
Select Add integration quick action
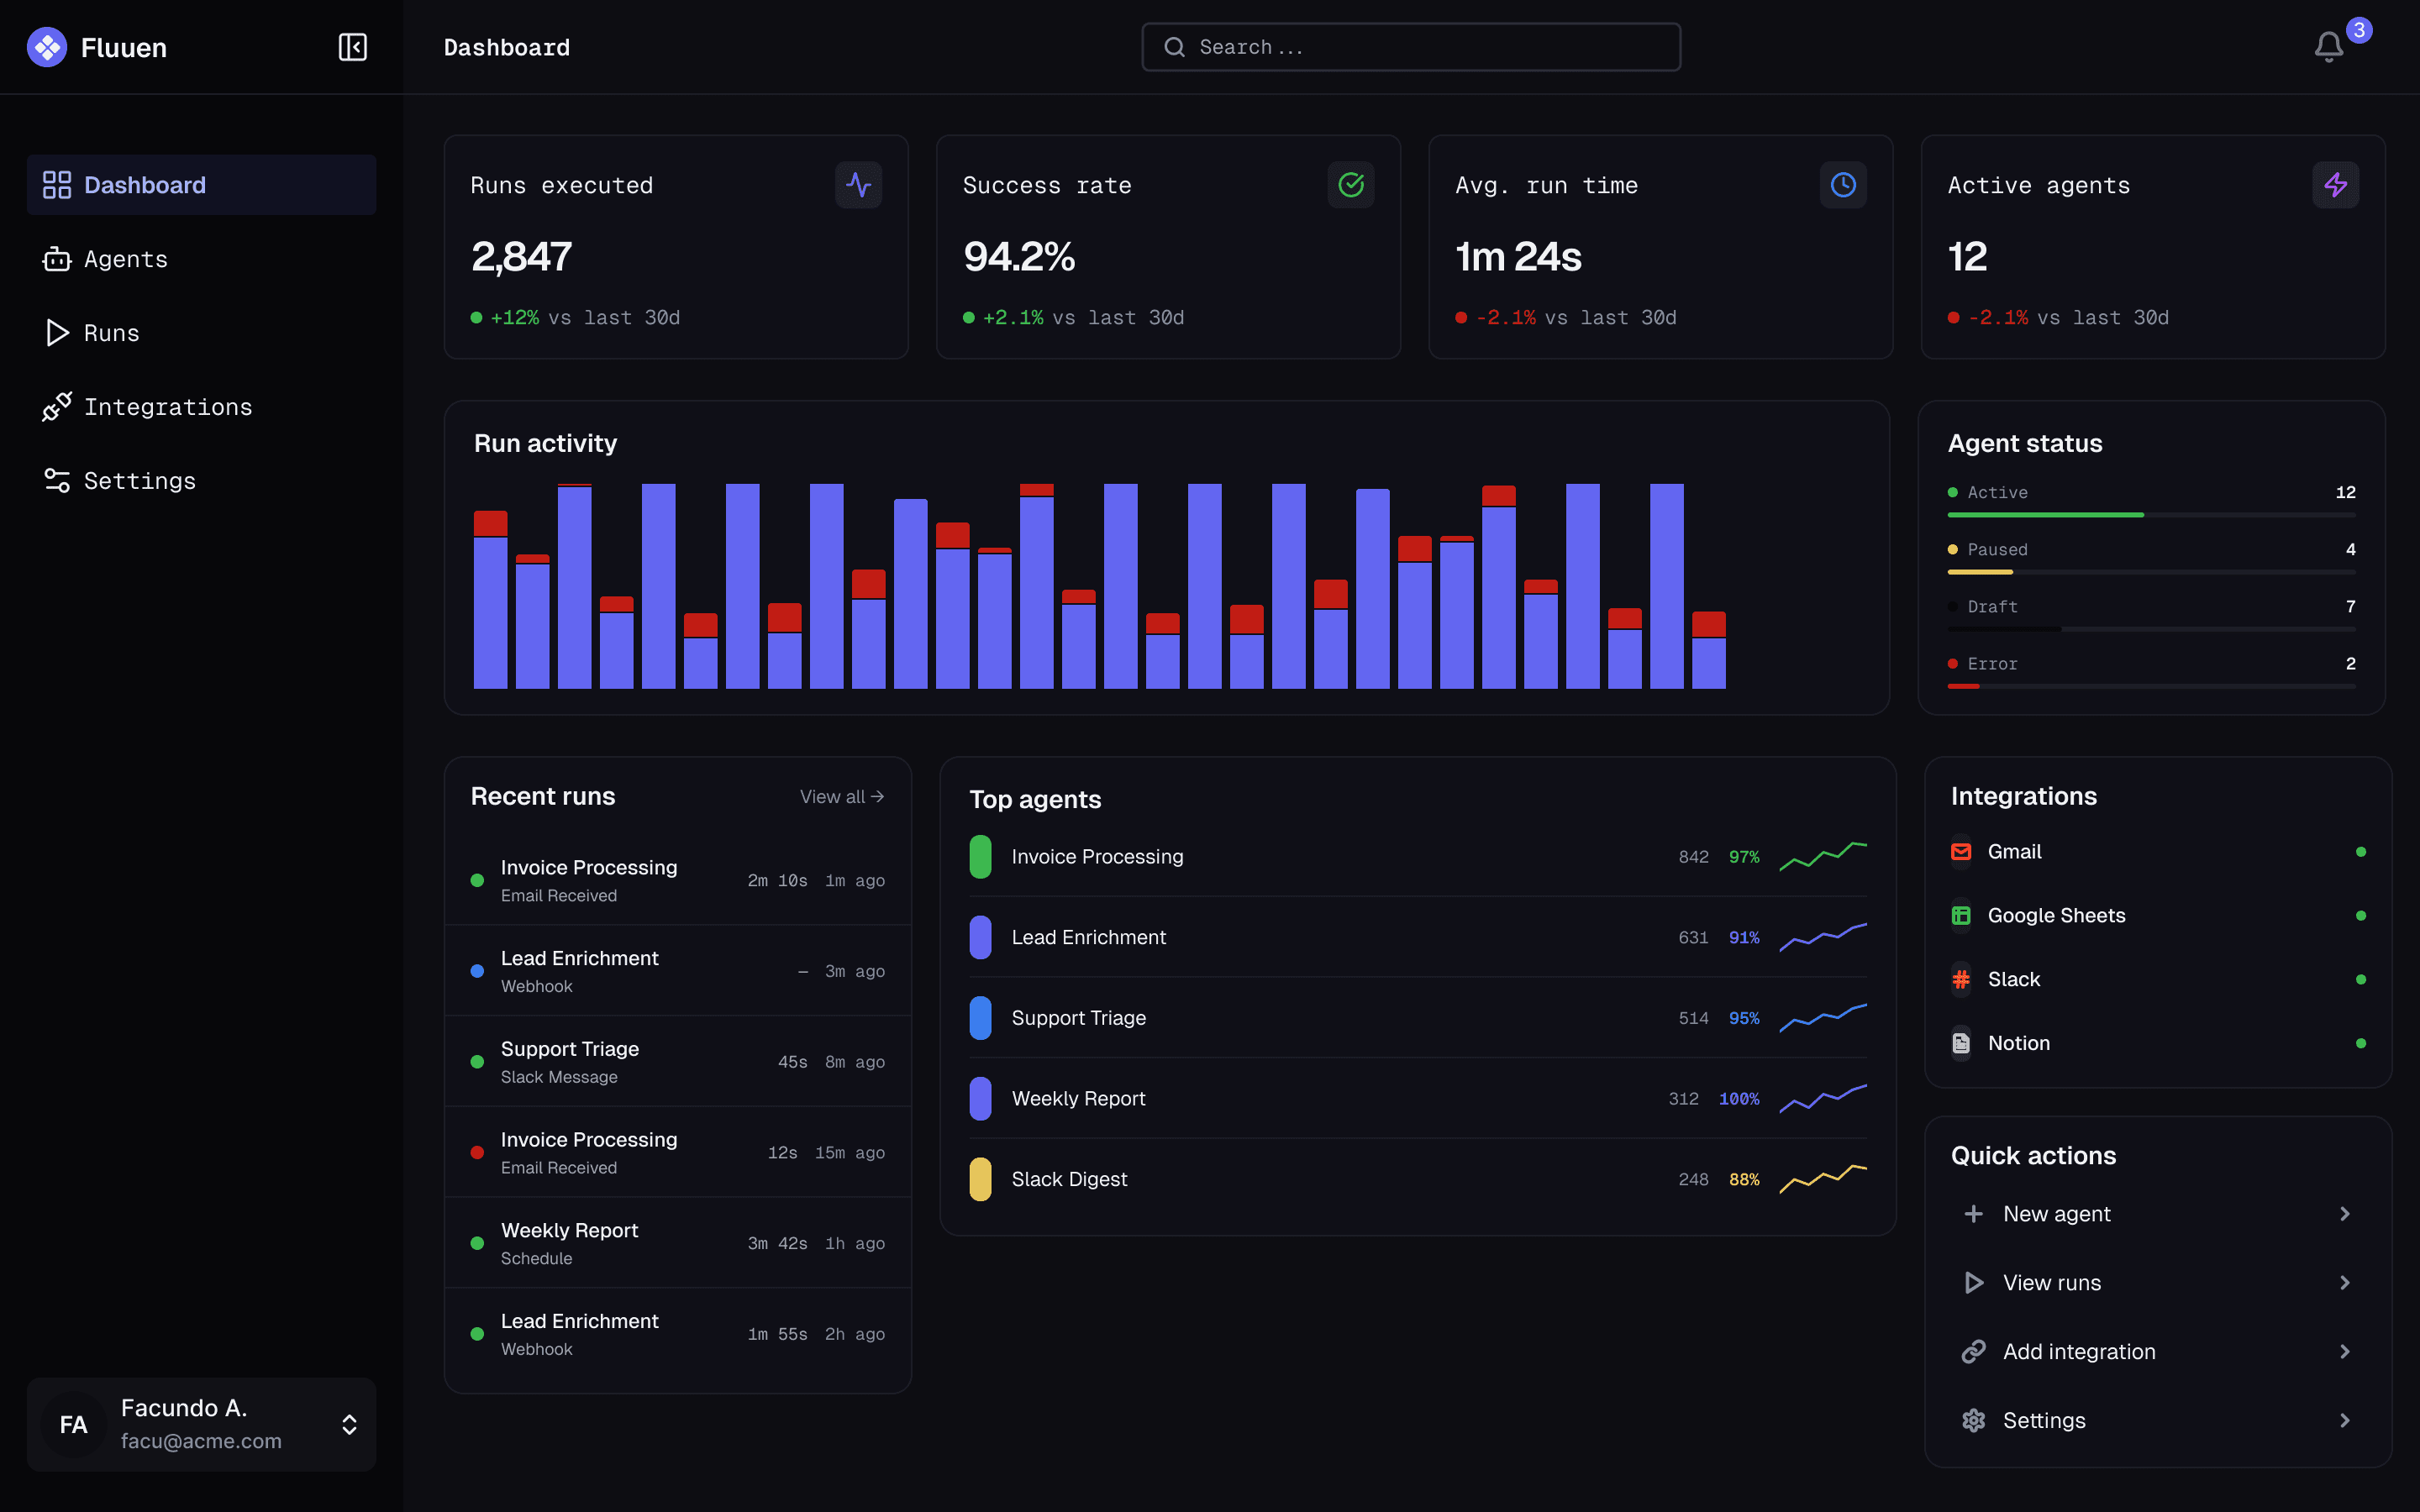[2158, 1352]
